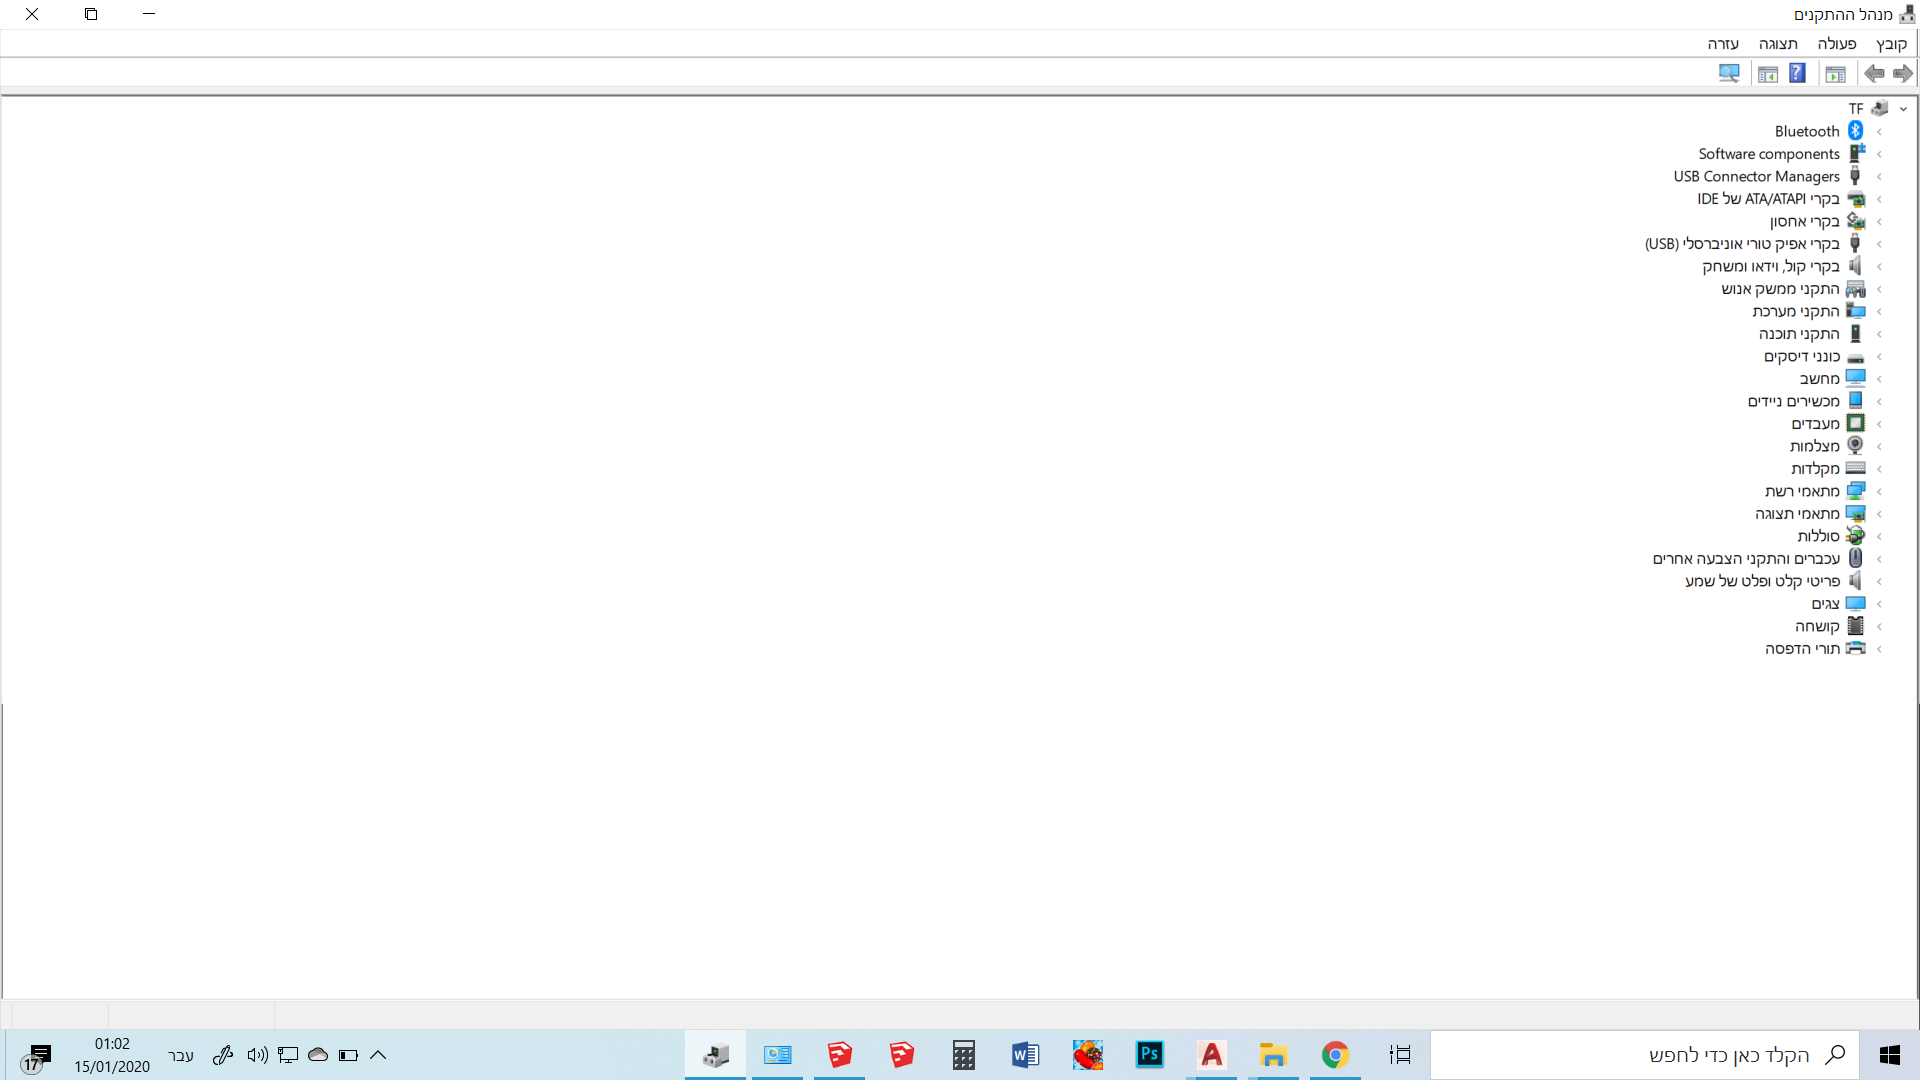This screenshot has width=1920, height=1080.
Task: Open the תצוגה menu
Action: 1778,44
